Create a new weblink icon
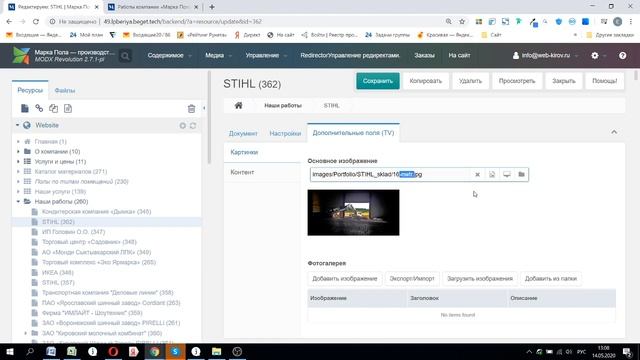This screenshot has width=640, height=360. pos(39,108)
